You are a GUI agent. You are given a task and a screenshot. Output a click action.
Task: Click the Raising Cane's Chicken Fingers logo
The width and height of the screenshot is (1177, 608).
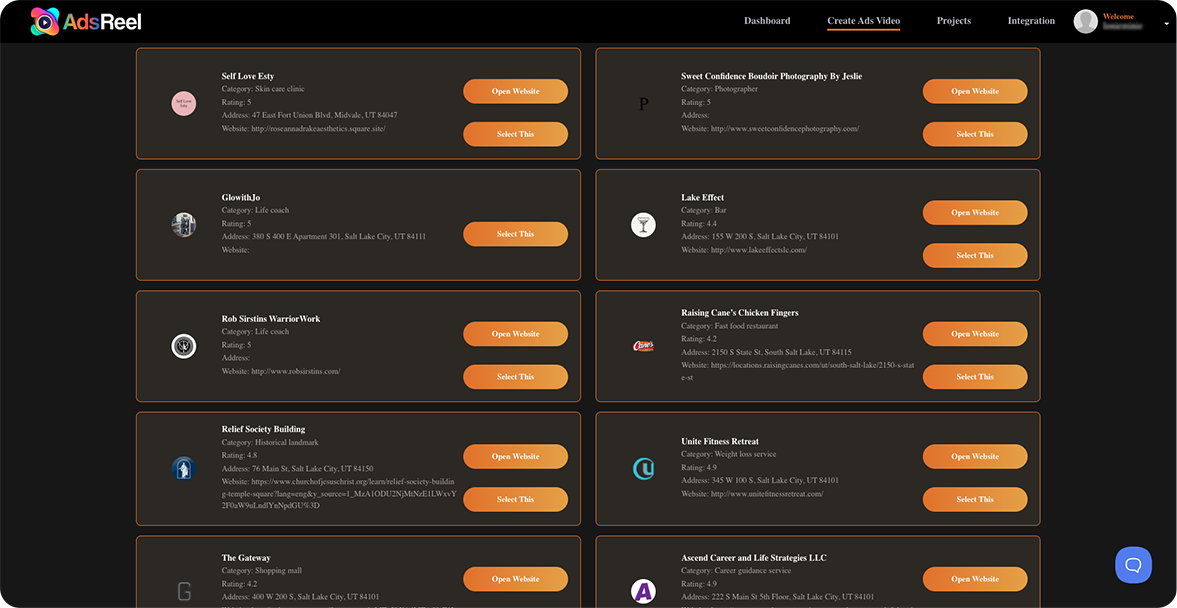pos(643,346)
